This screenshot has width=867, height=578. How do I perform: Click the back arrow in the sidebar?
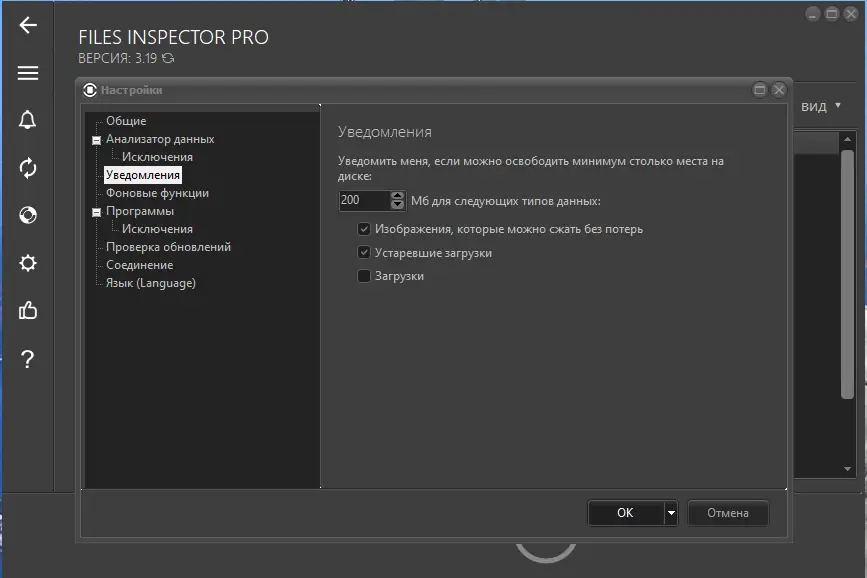[28, 25]
